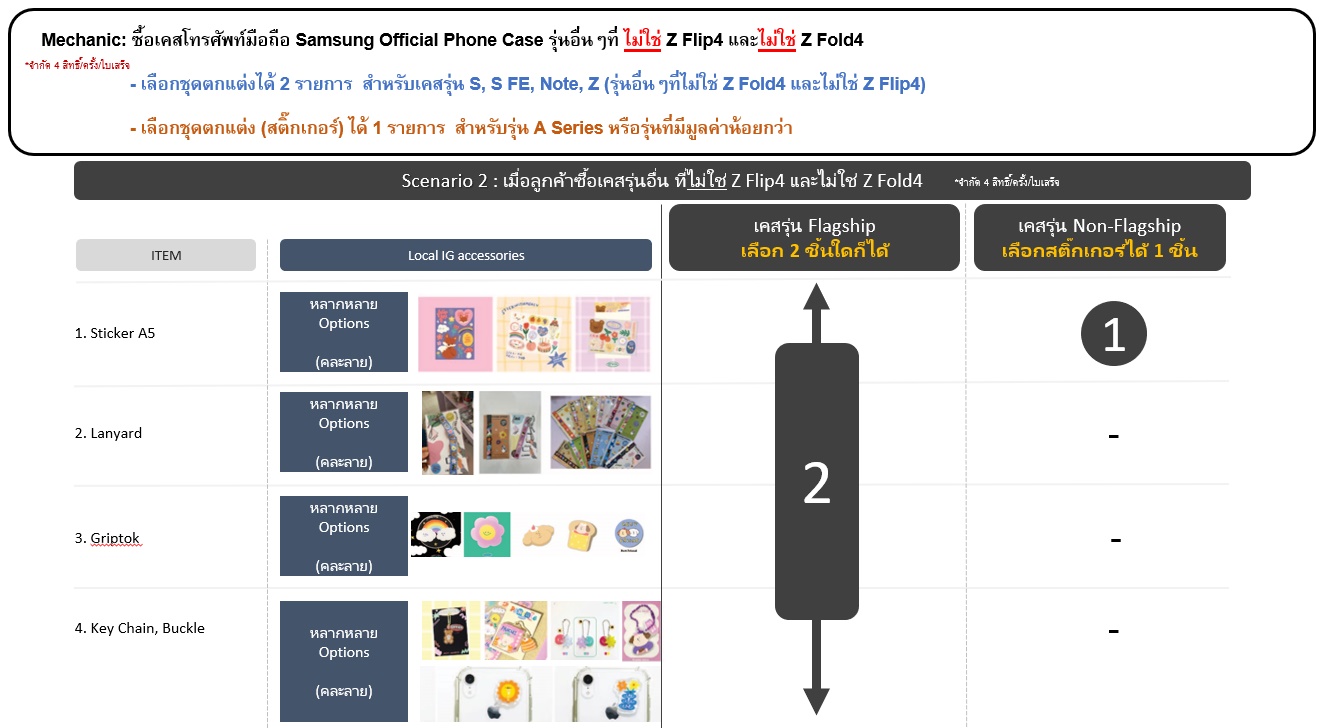
Task: Click the upward arrow head in Flagship column
Action: [x=817, y=296]
